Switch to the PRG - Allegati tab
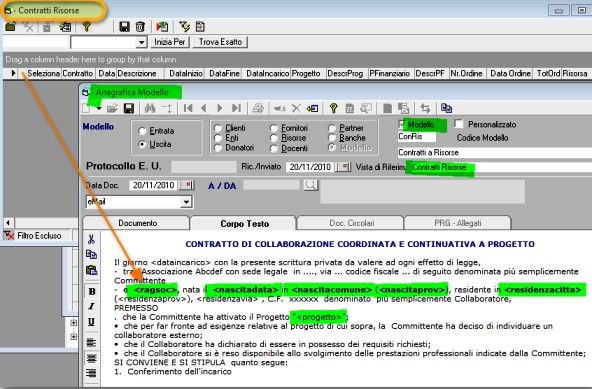 [458, 223]
